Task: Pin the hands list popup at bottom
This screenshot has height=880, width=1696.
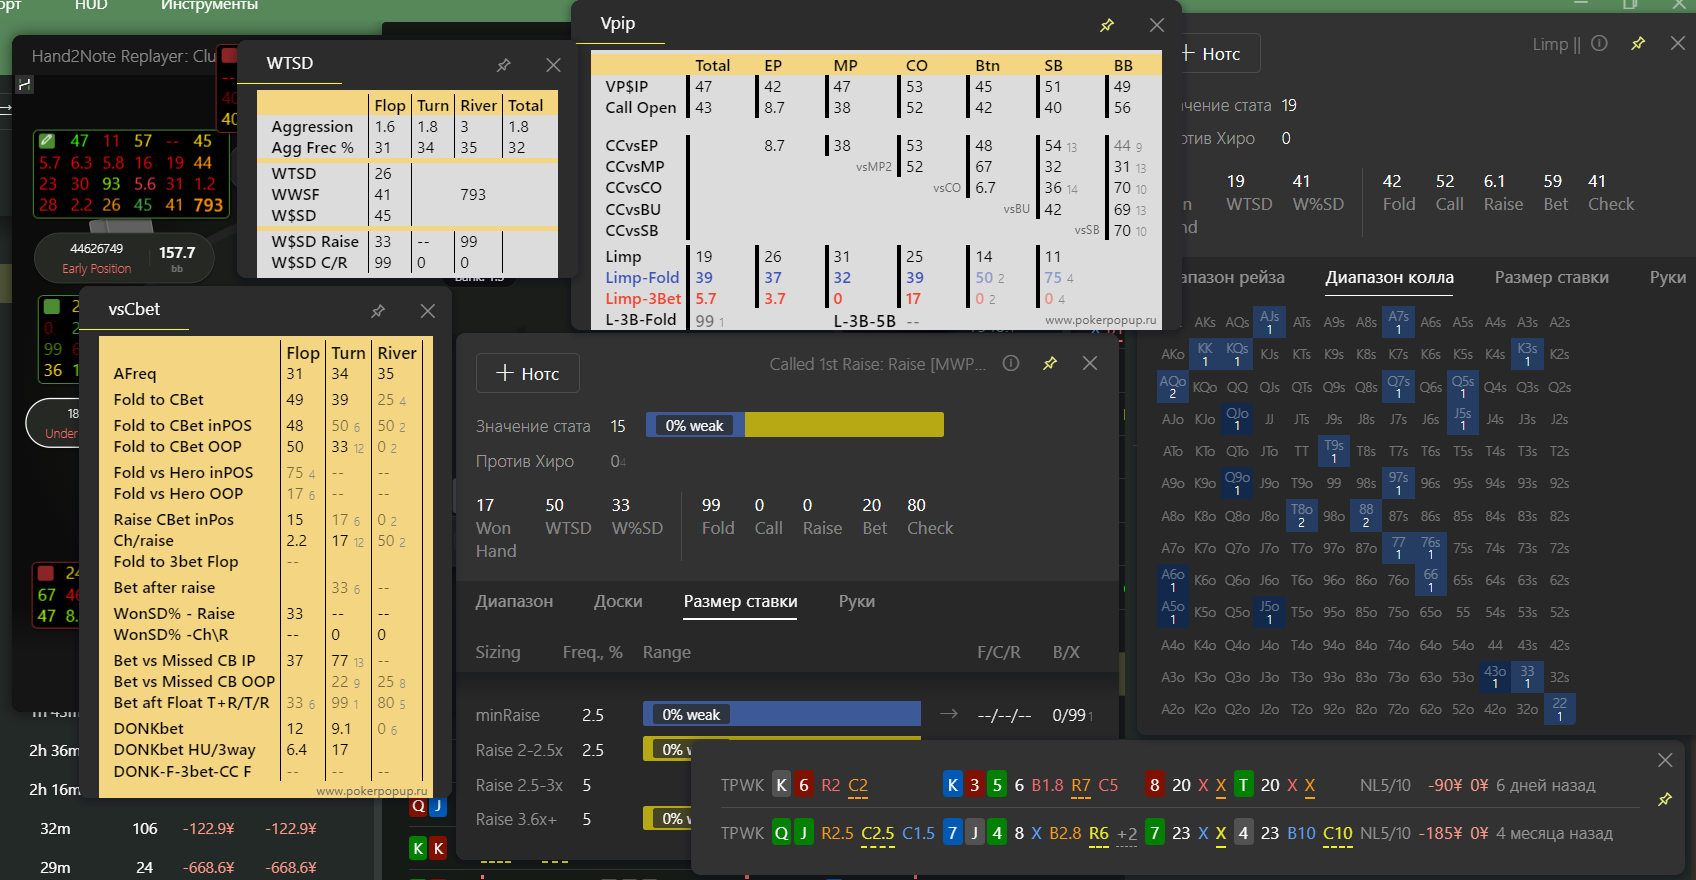Action: click(x=1665, y=799)
